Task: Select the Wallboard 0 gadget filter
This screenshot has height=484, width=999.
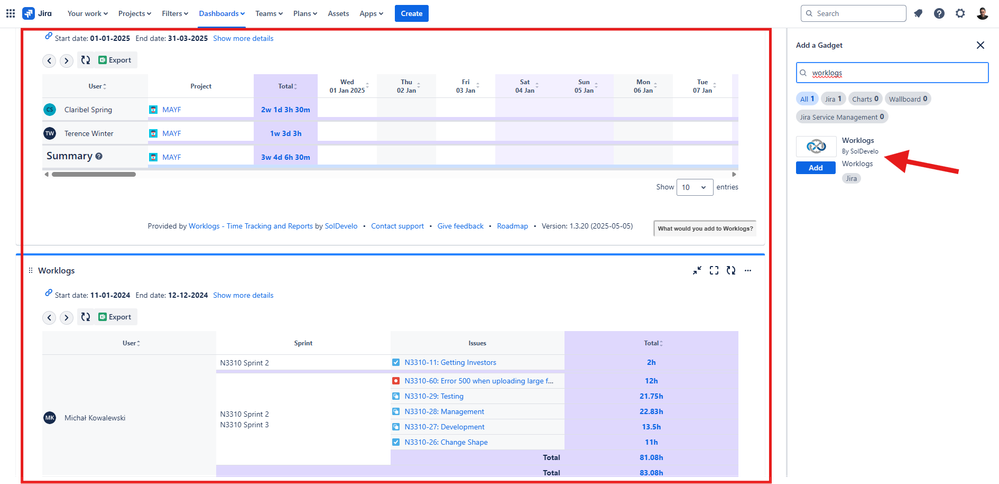Action: pyautogui.click(x=907, y=99)
